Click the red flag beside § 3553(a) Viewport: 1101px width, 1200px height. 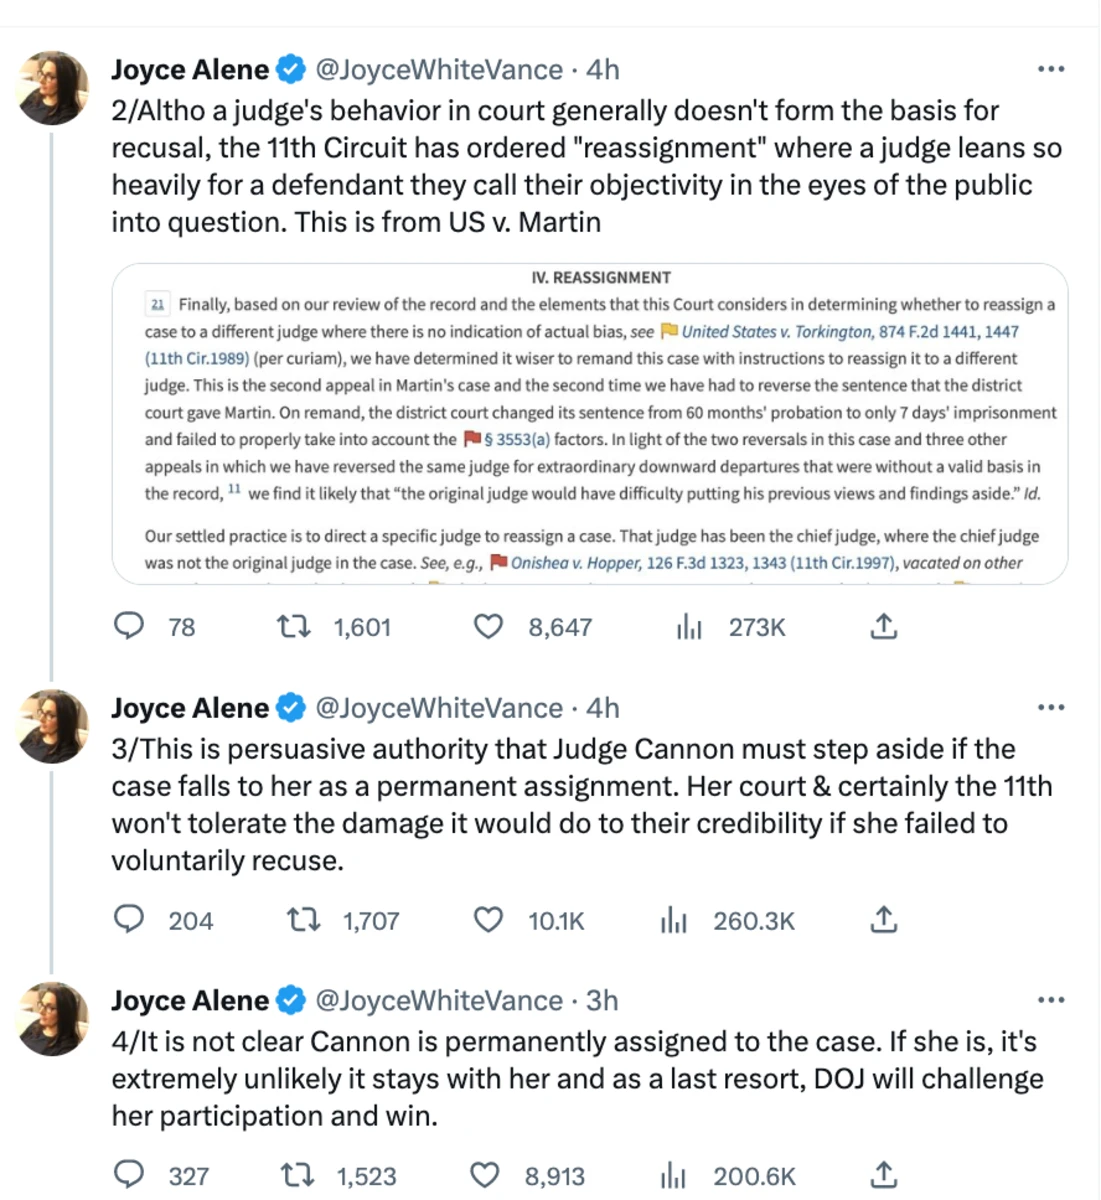pos(472,439)
